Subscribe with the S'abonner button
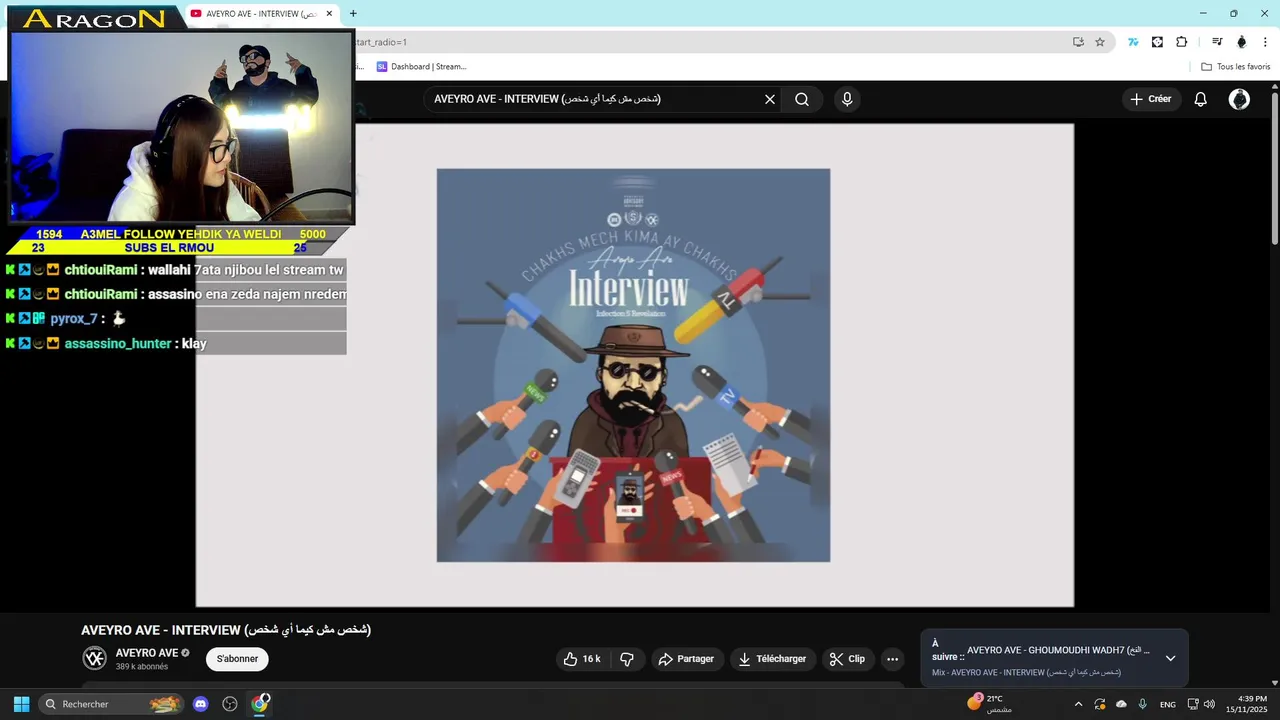Screen dimensions: 1280x720 pos(237,659)
